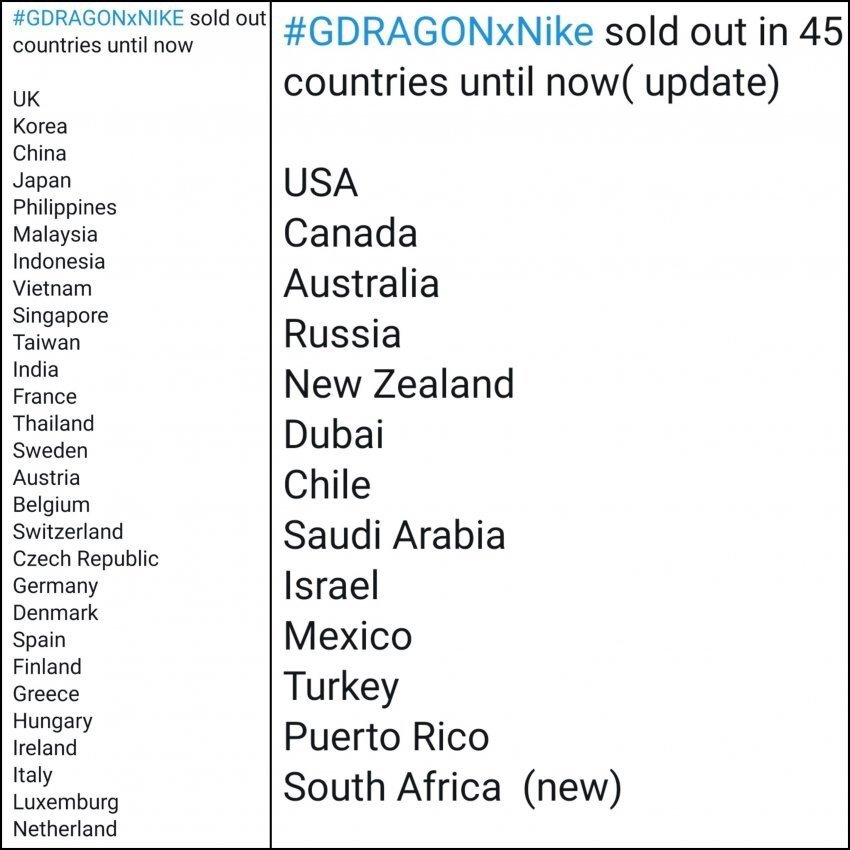Click on Czech Republic text

[85, 559]
